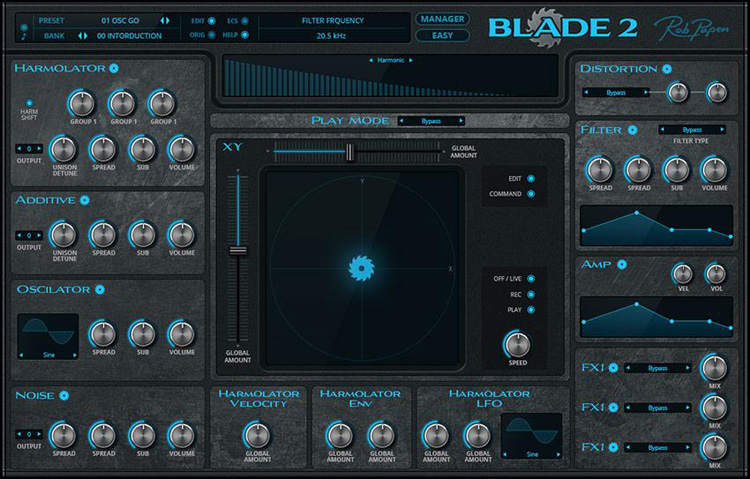Click the Unison Detune knob in Harmolator
Viewport: 750px width, 479px height.
click(64, 149)
